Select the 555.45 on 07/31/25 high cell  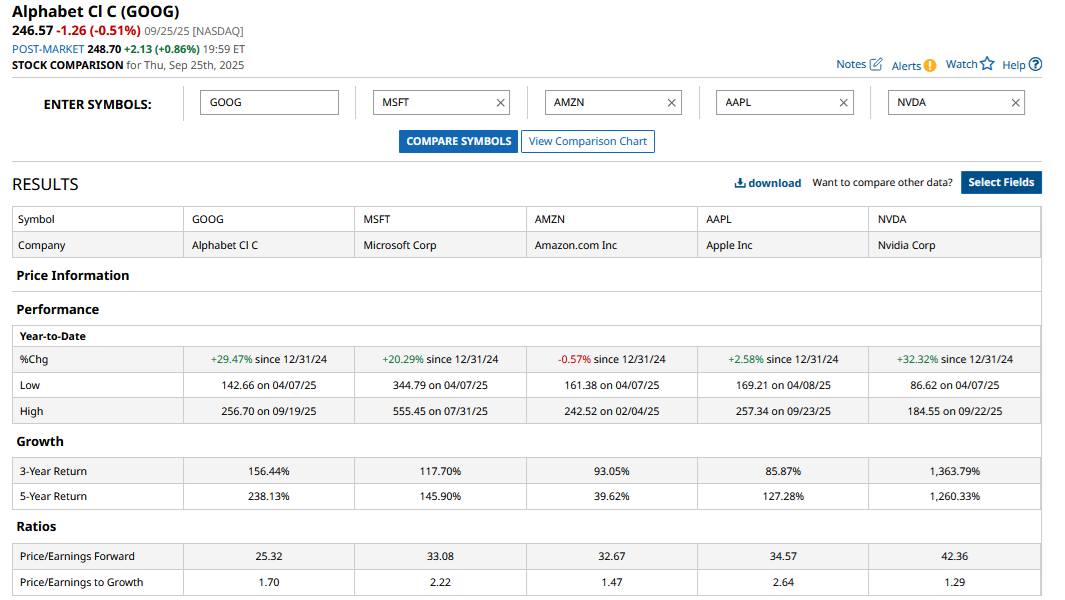point(440,411)
